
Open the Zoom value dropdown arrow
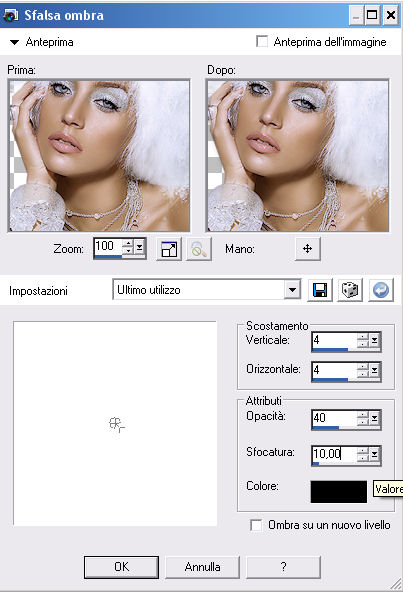(139, 247)
